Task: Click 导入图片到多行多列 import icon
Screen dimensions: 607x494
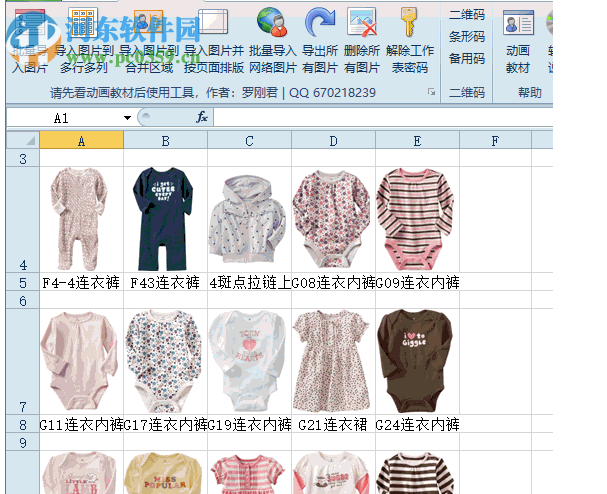Action: [82, 22]
